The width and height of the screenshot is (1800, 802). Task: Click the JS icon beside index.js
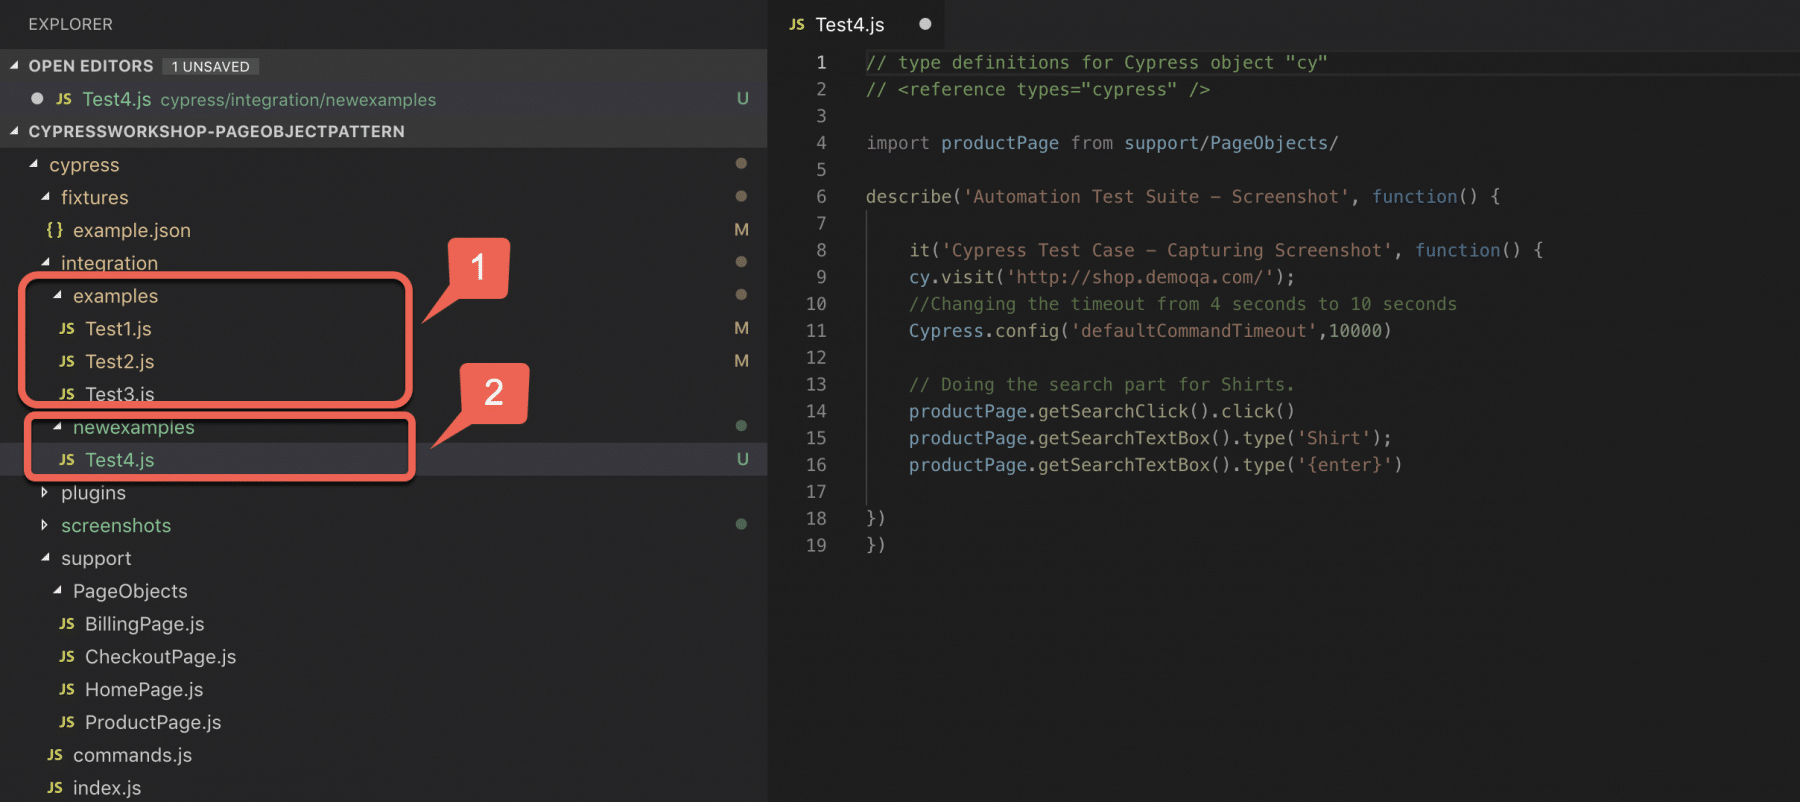coord(55,788)
